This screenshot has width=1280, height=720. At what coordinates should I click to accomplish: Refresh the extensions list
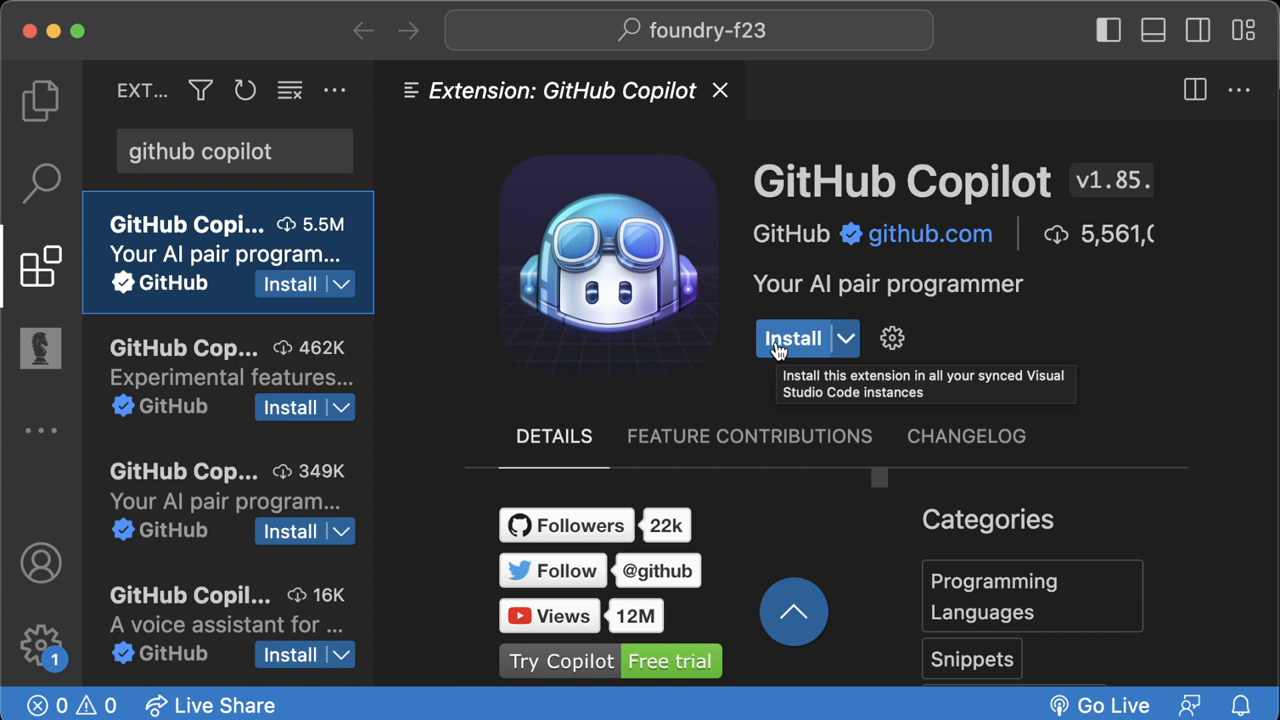coord(245,91)
